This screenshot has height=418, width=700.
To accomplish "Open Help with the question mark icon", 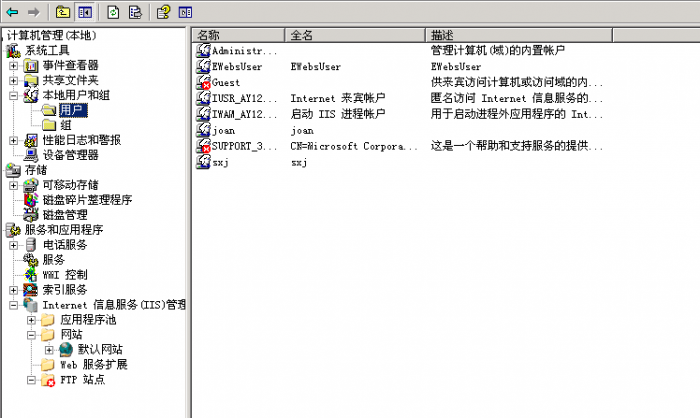I will [162, 12].
